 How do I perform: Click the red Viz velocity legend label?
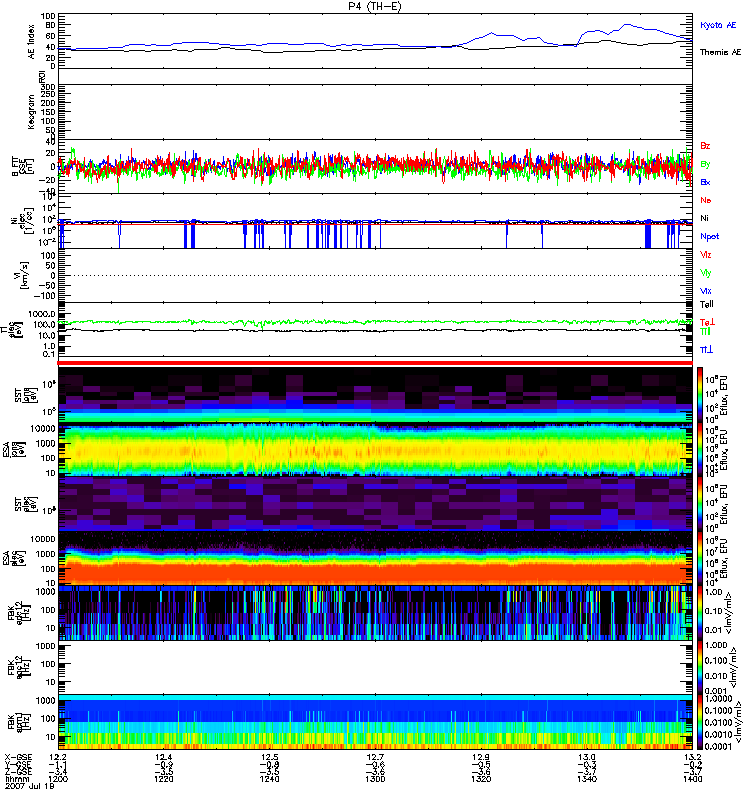(706, 255)
